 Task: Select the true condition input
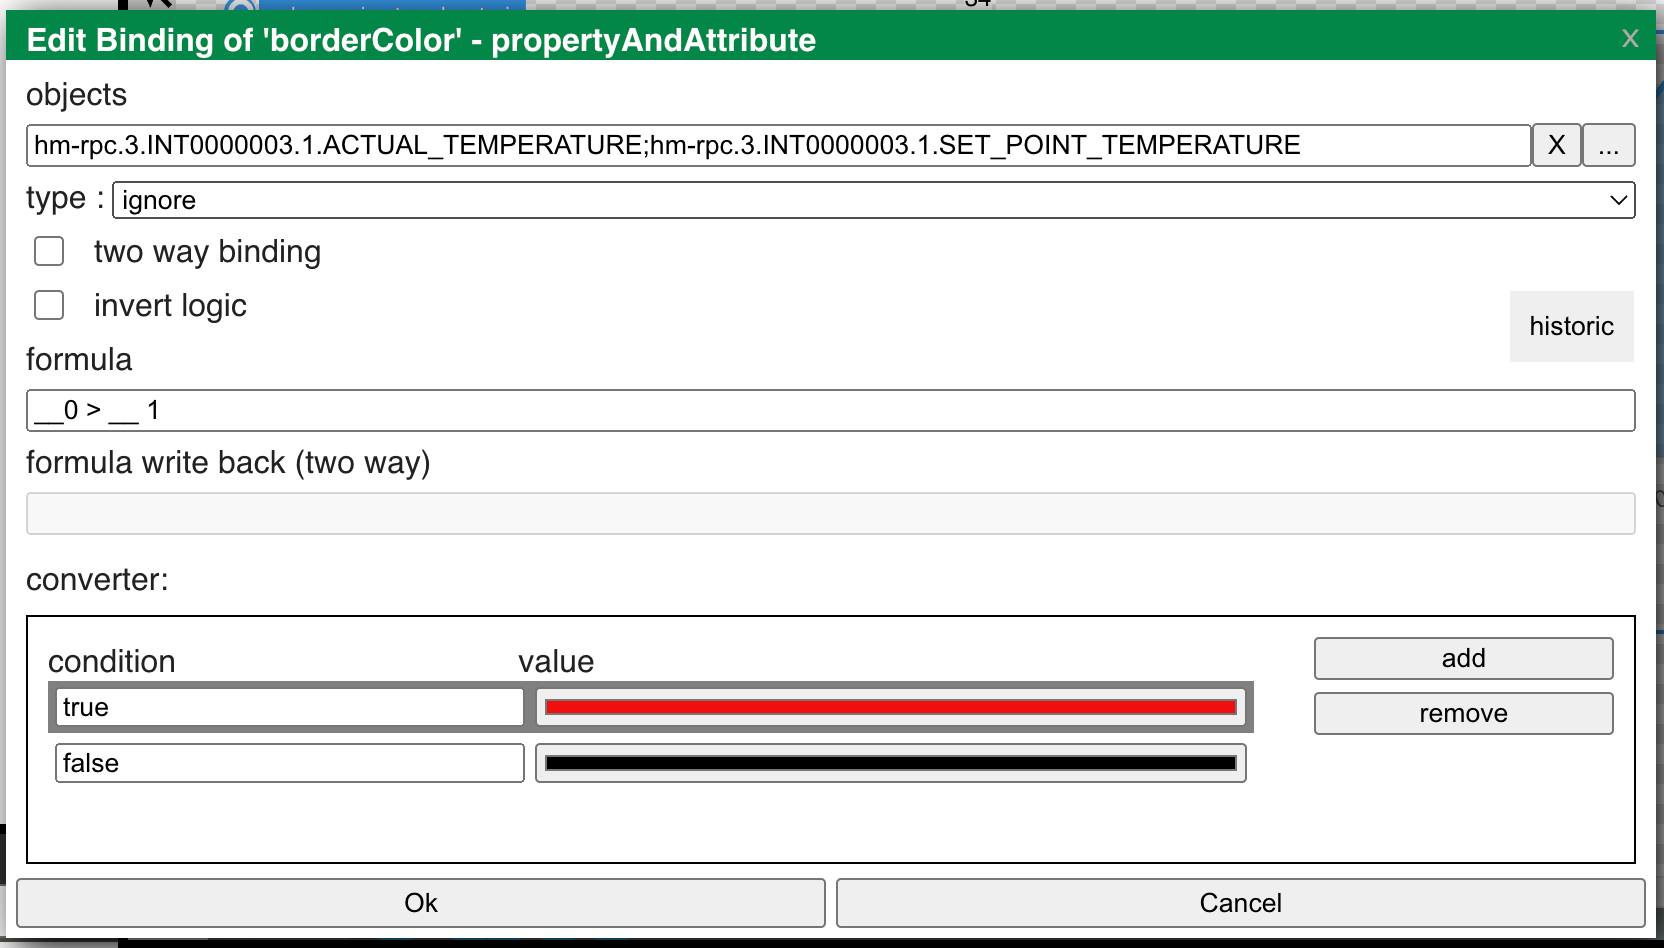click(289, 707)
